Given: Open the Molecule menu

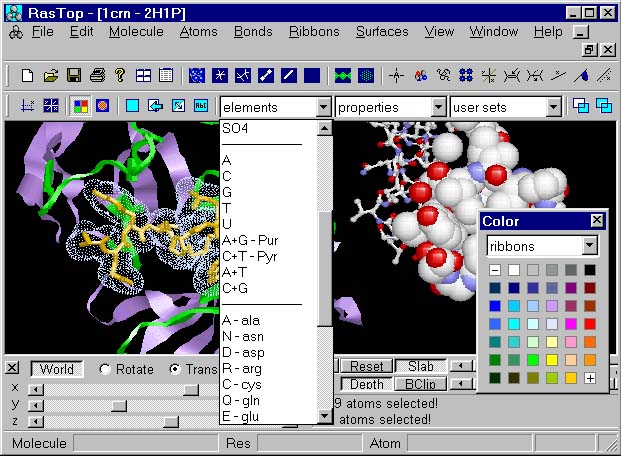Looking at the screenshot, I should click(x=136, y=32).
